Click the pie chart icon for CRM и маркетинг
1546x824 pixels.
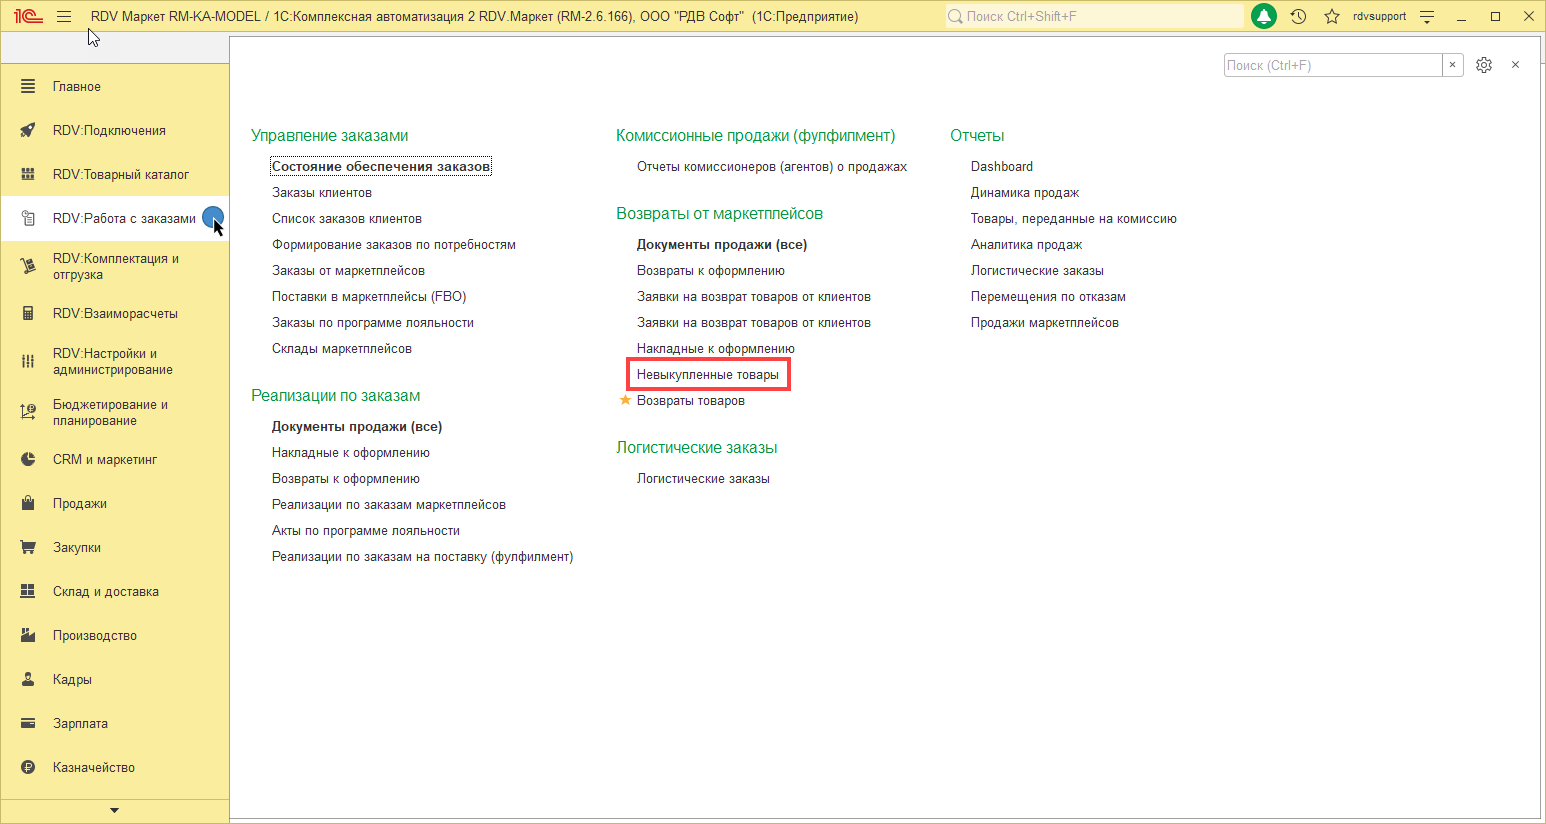coord(28,460)
